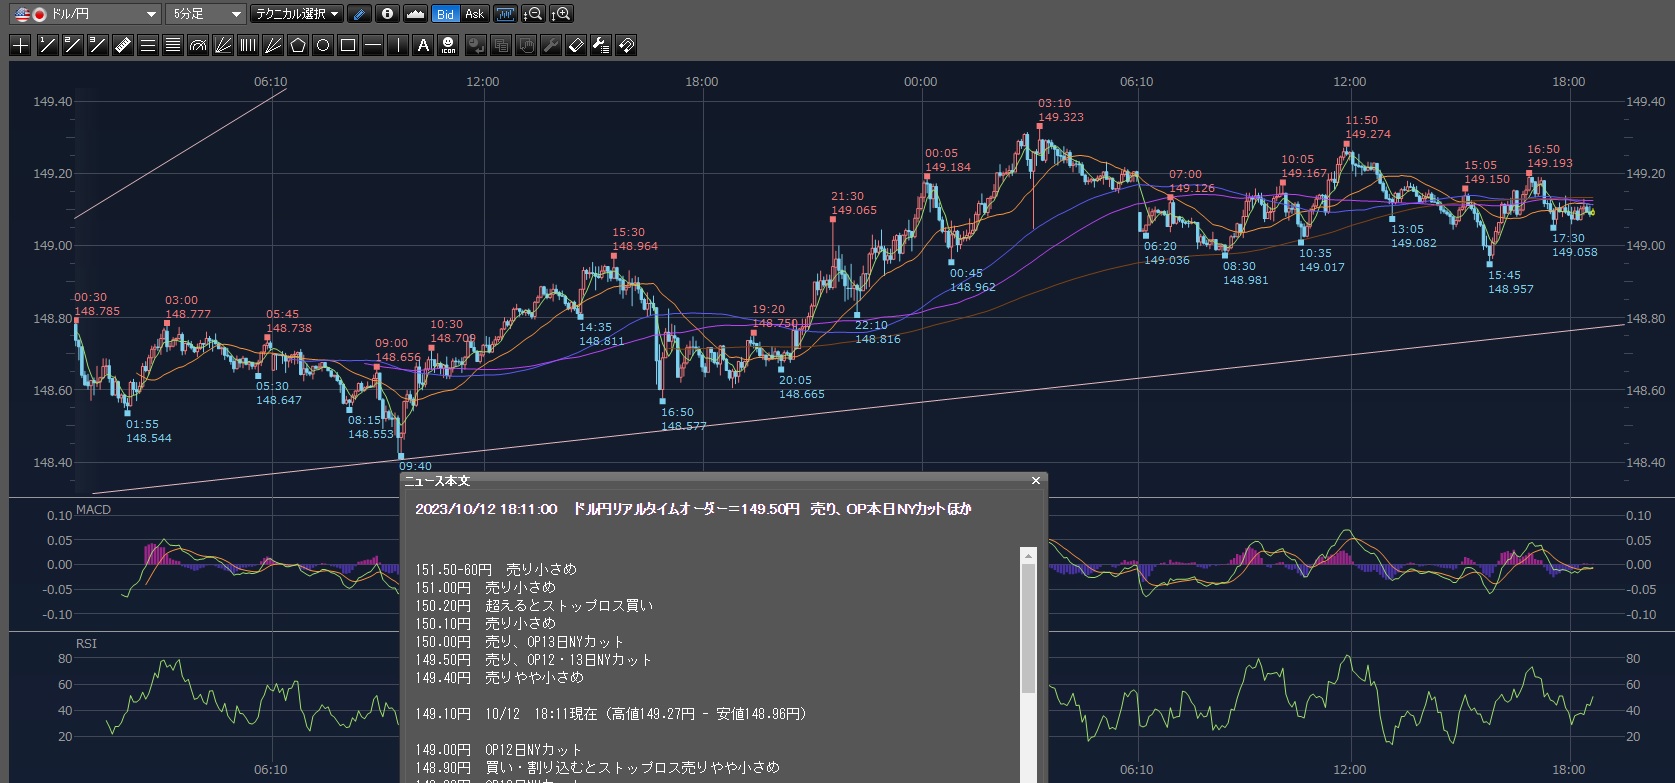The image size is (1675, 783).
Task: Select the ruler measurement tool
Action: [x=122, y=45]
